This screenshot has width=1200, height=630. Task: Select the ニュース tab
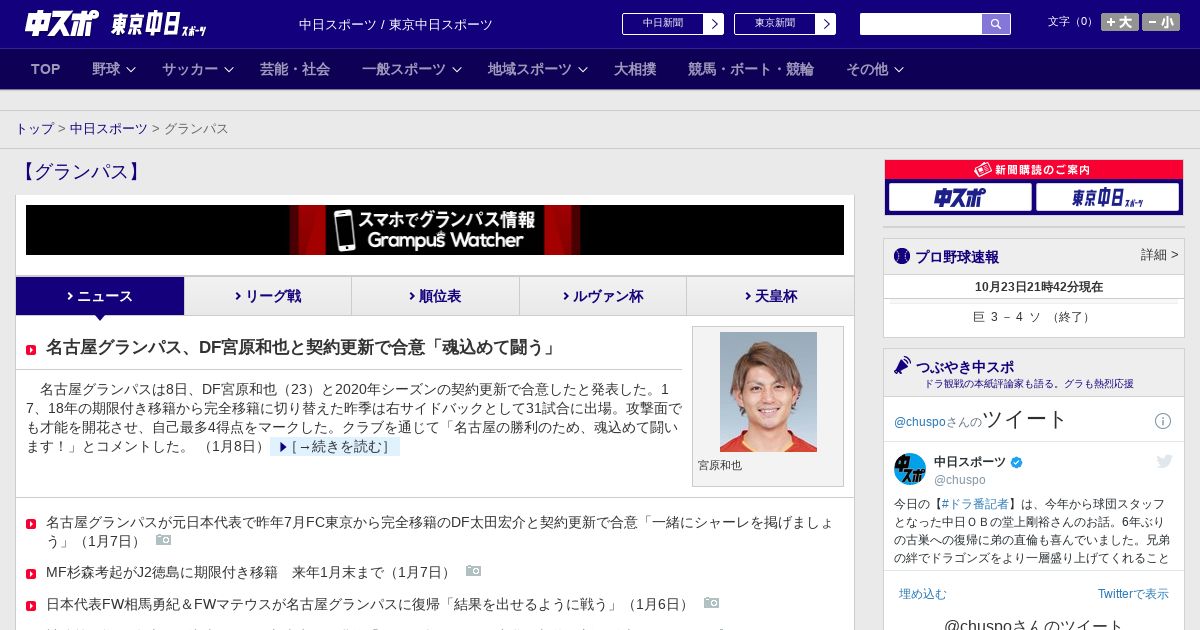click(100, 296)
